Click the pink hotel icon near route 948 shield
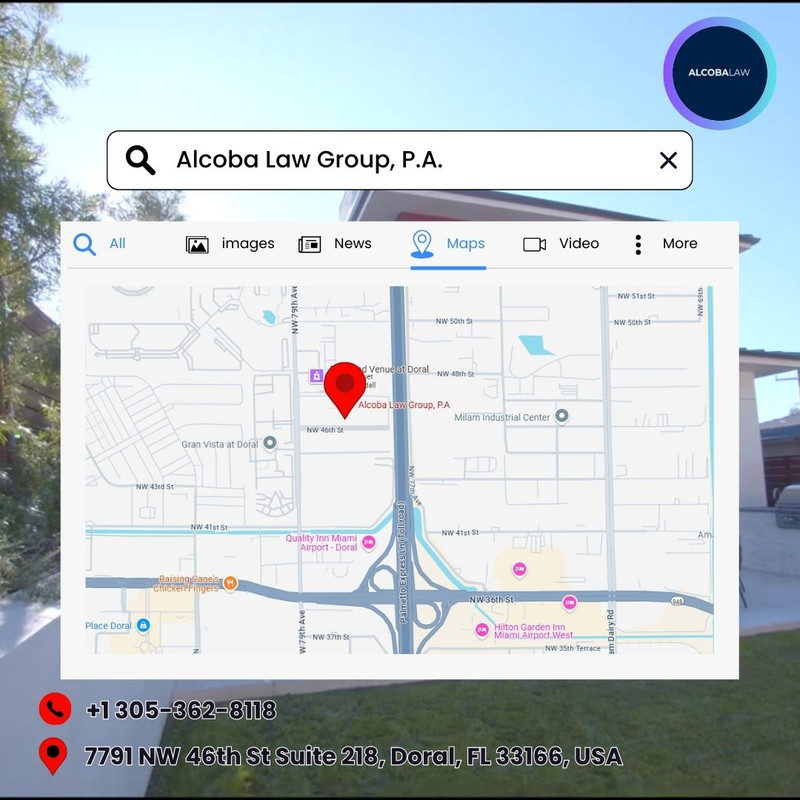The height and width of the screenshot is (800, 800). [x=569, y=603]
